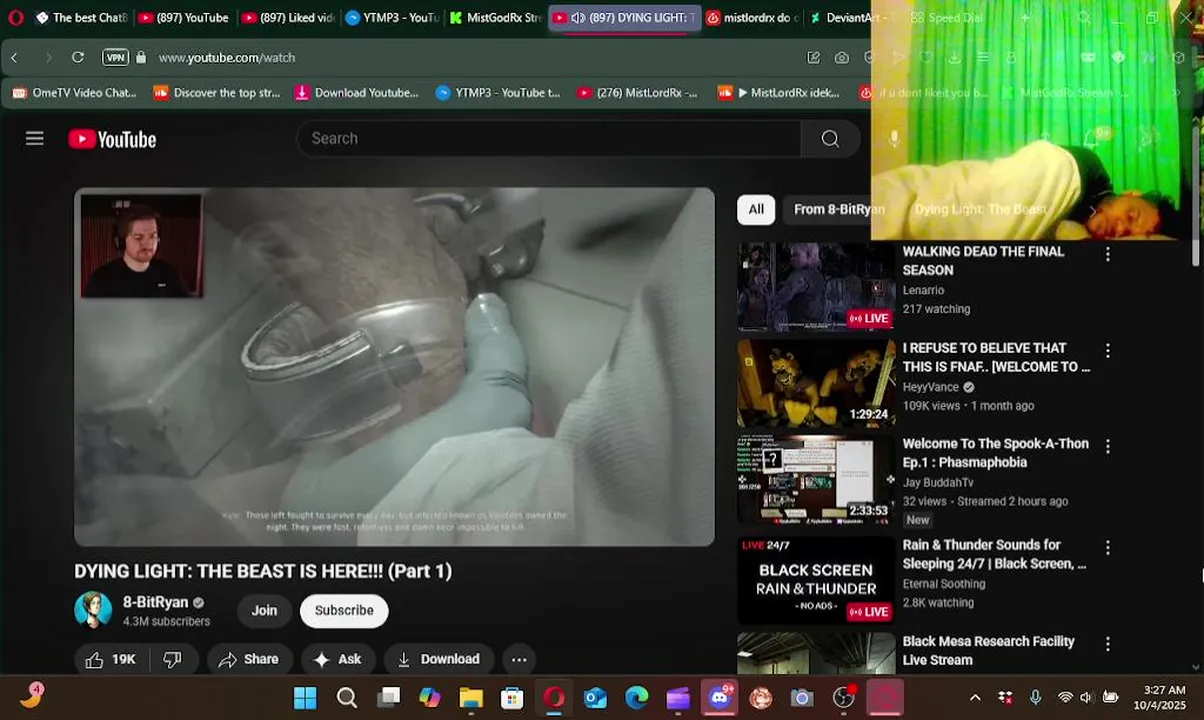Open options menu for Black Mesa stream
Screen dimensions: 1204x720
(x=1107, y=644)
